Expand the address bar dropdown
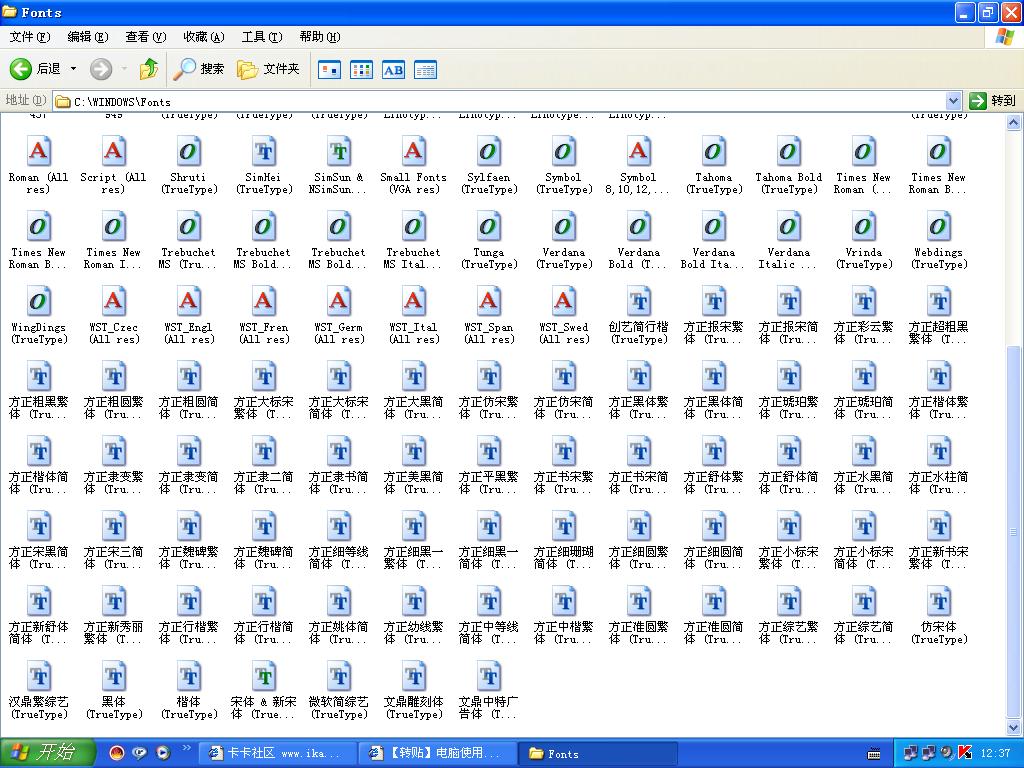The height and width of the screenshot is (768, 1024). (953, 101)
